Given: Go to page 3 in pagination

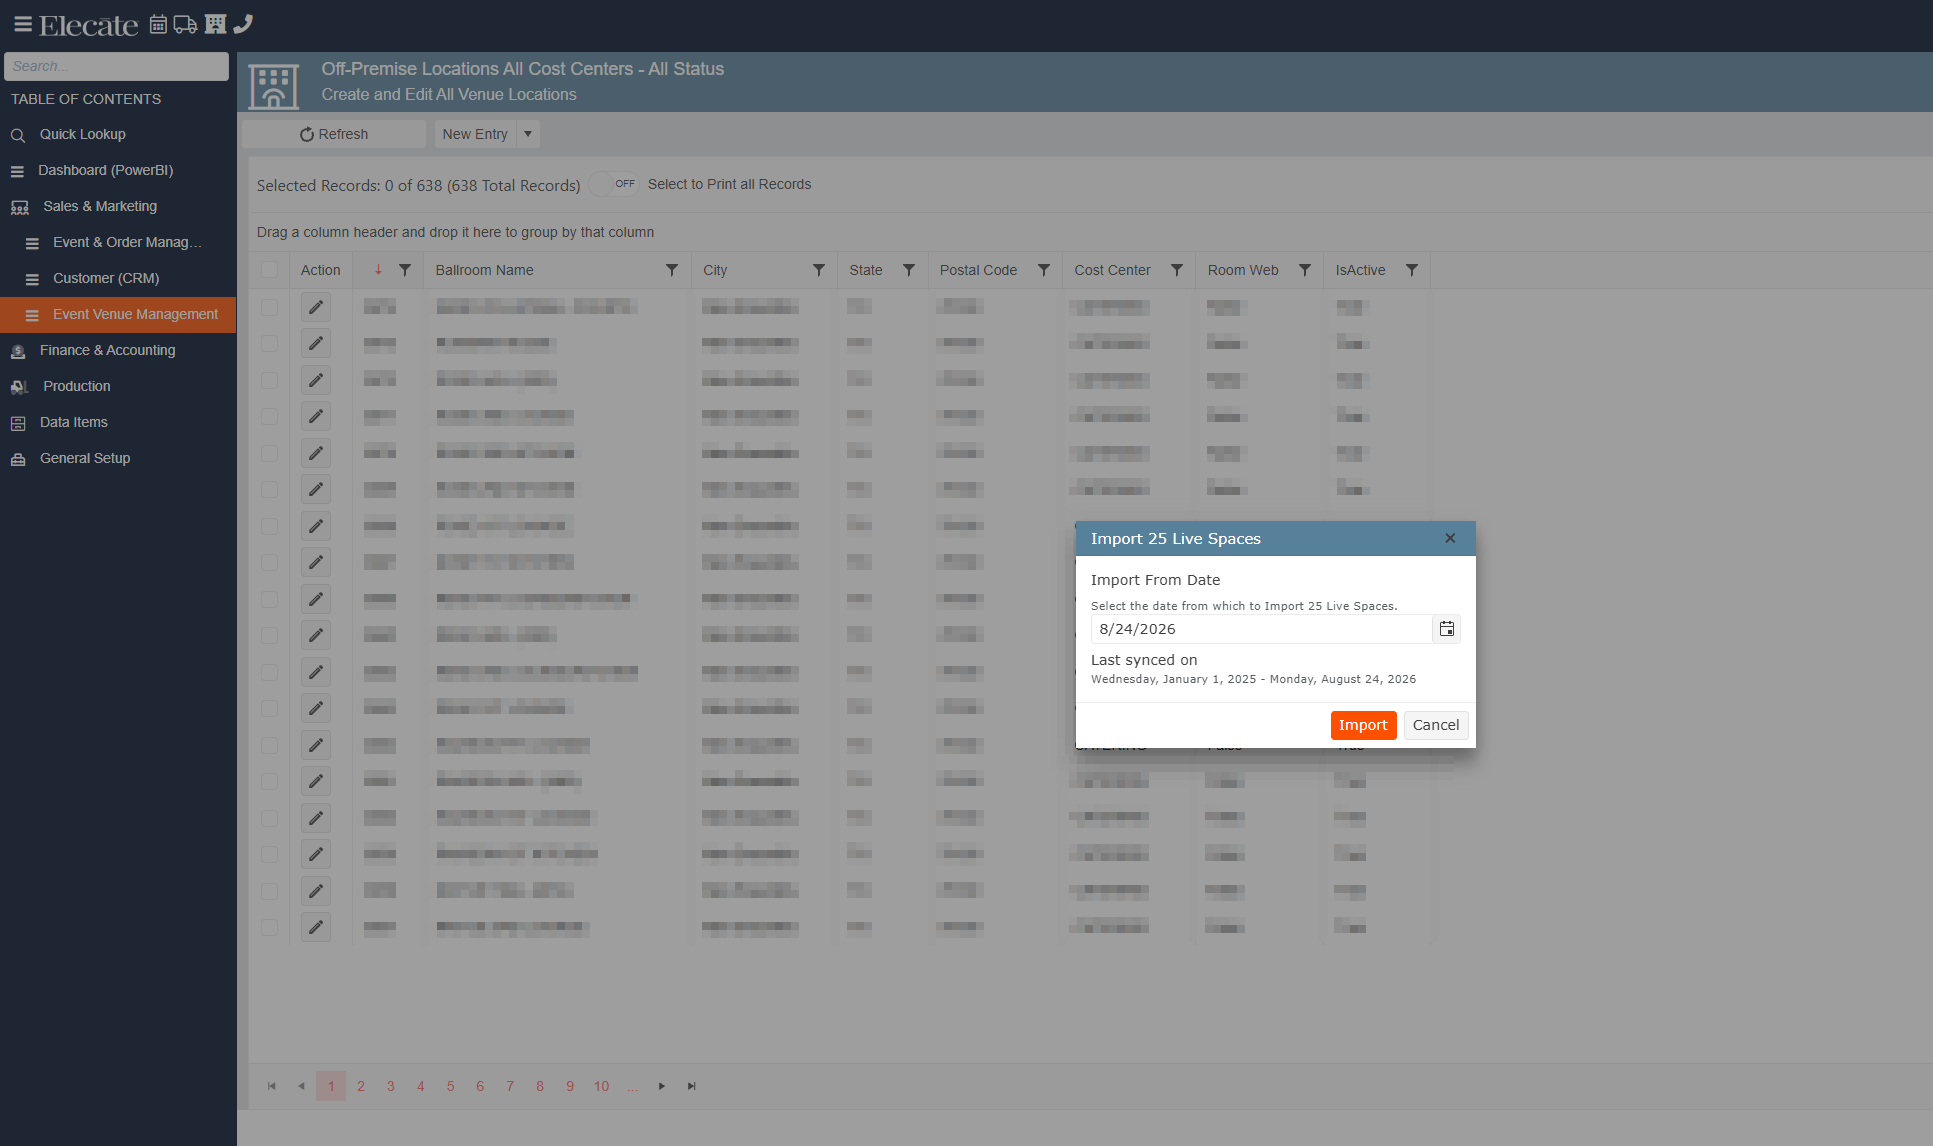Looking at the screenshot, I should (x=391, y=1086).
